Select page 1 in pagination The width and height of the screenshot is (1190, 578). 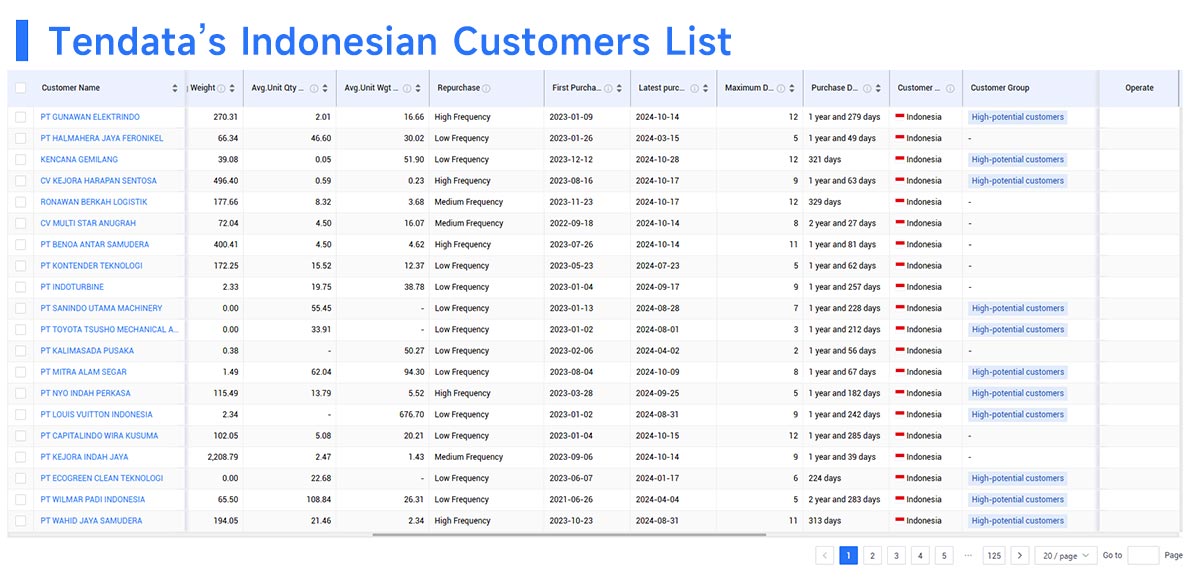pyautogui.click(x=848, y=555)
